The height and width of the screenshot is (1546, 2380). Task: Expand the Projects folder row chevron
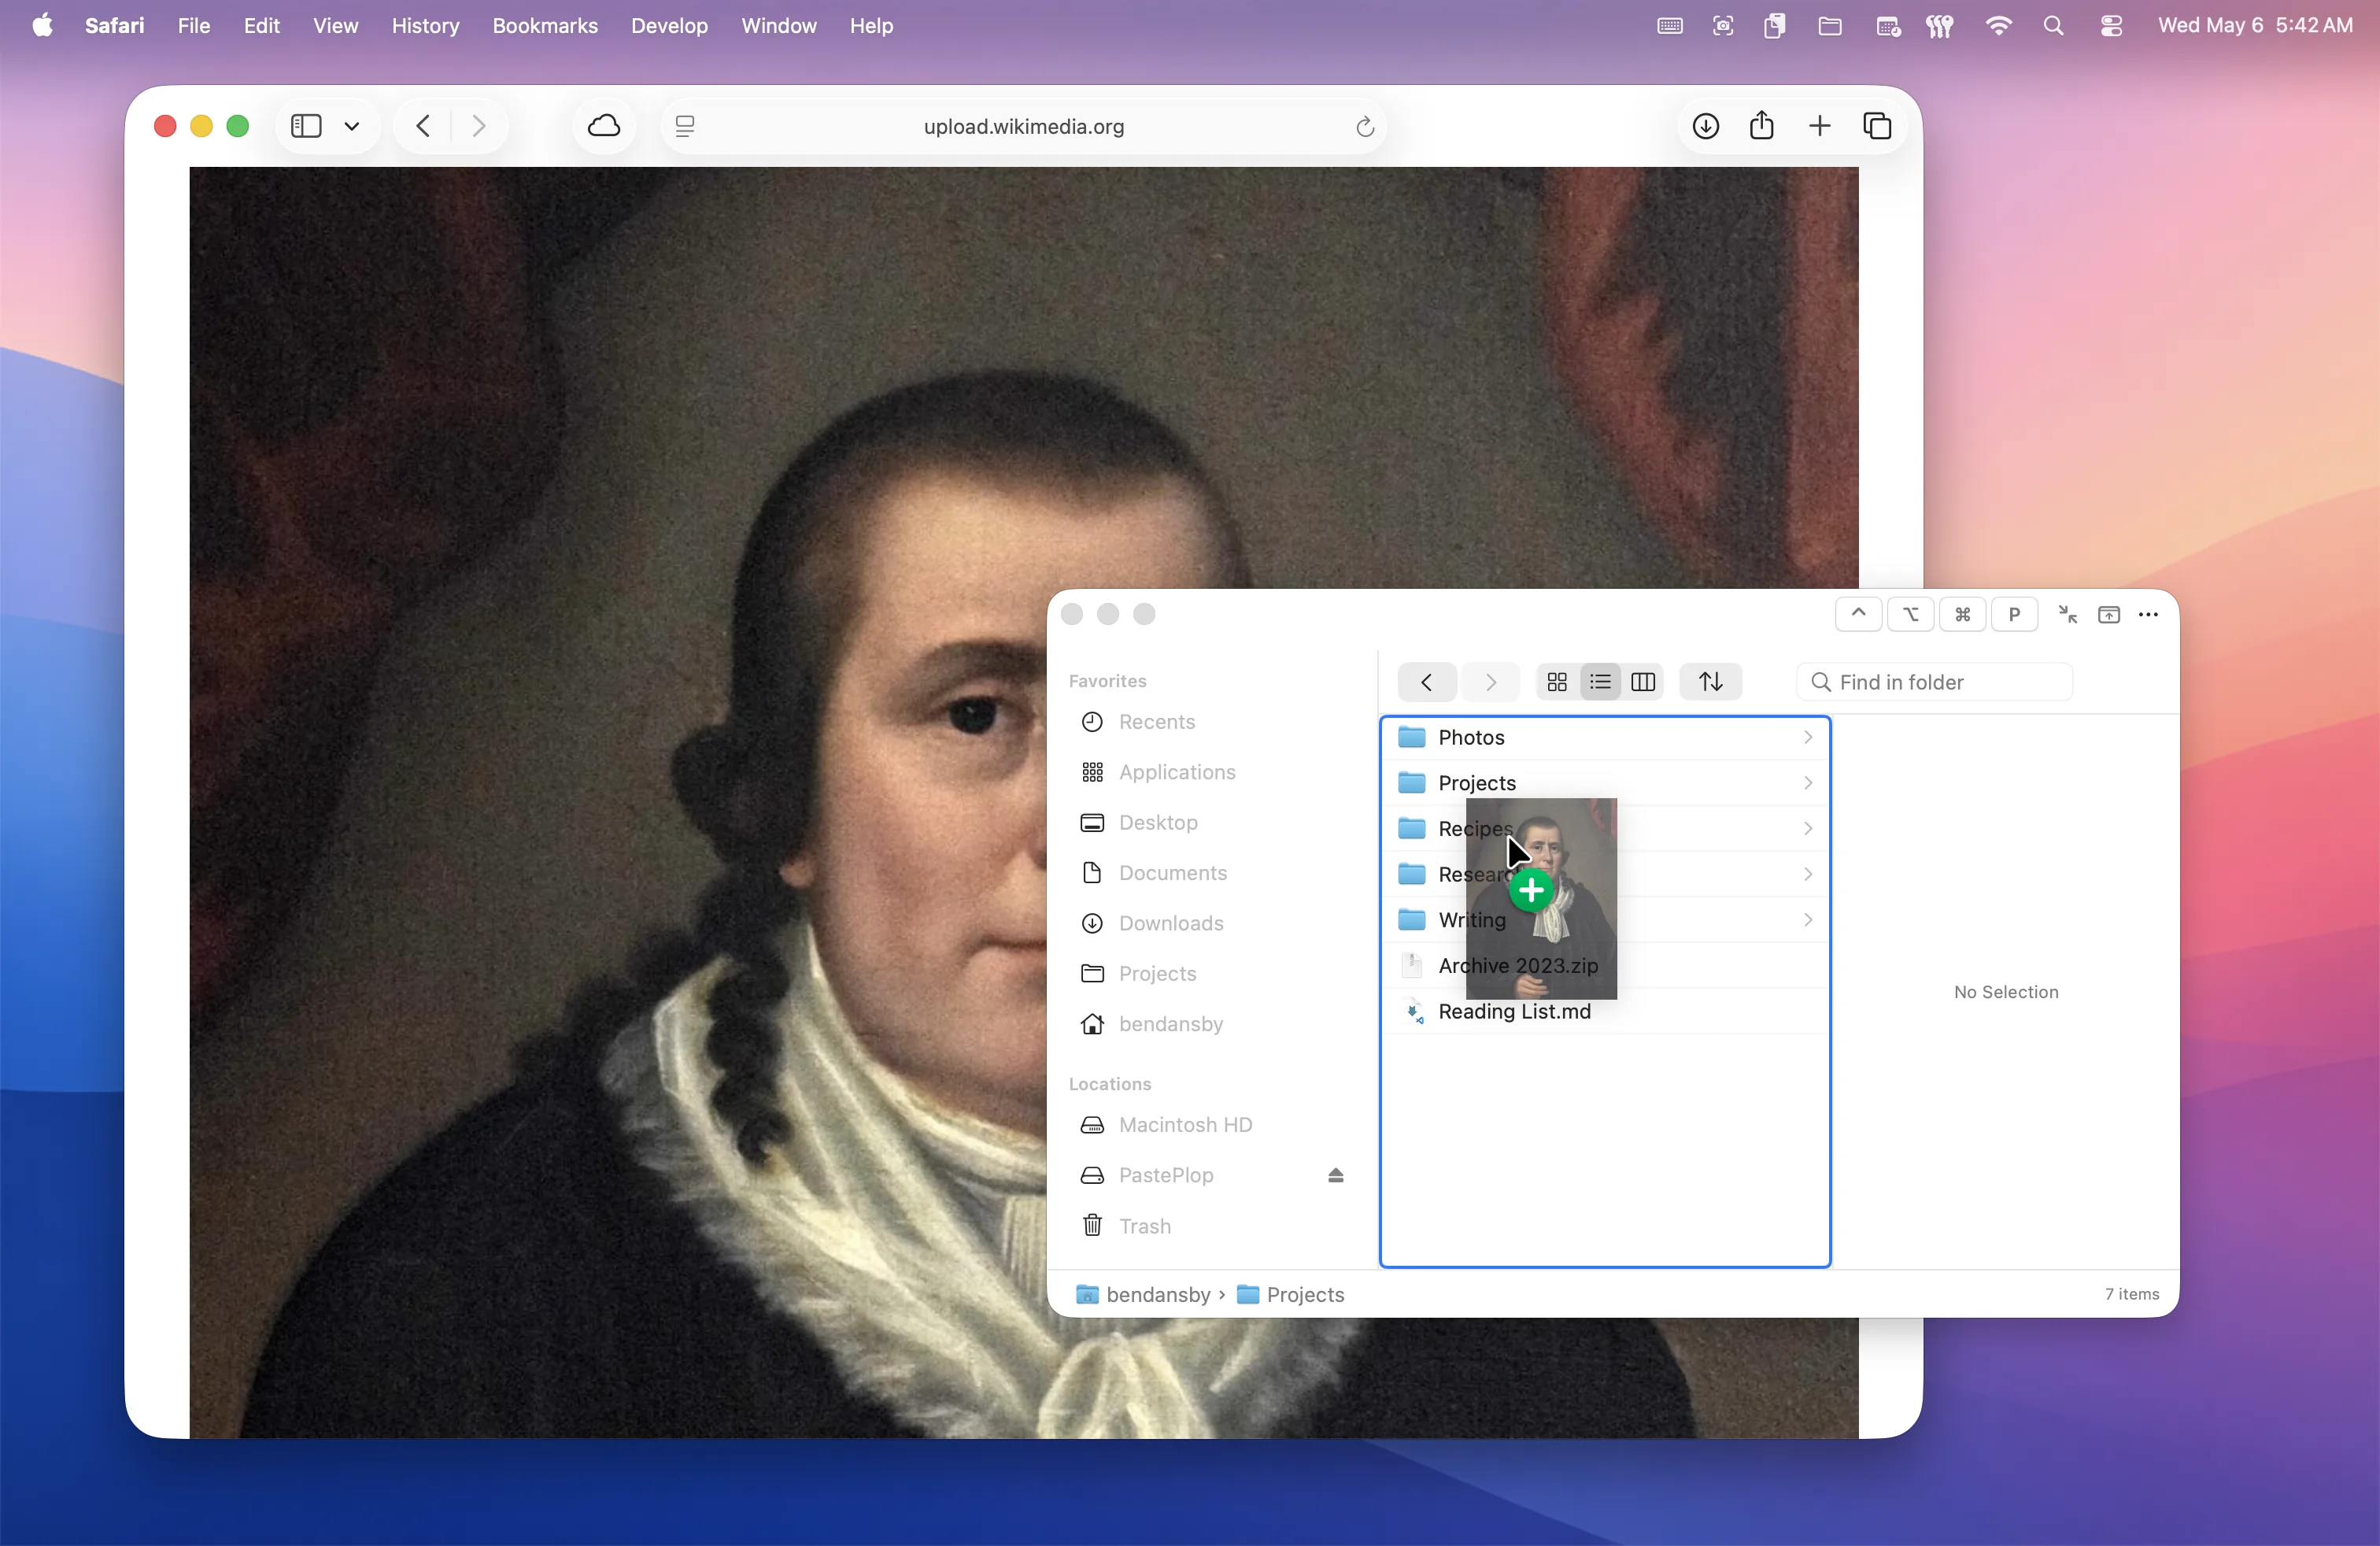[1808, 783]
